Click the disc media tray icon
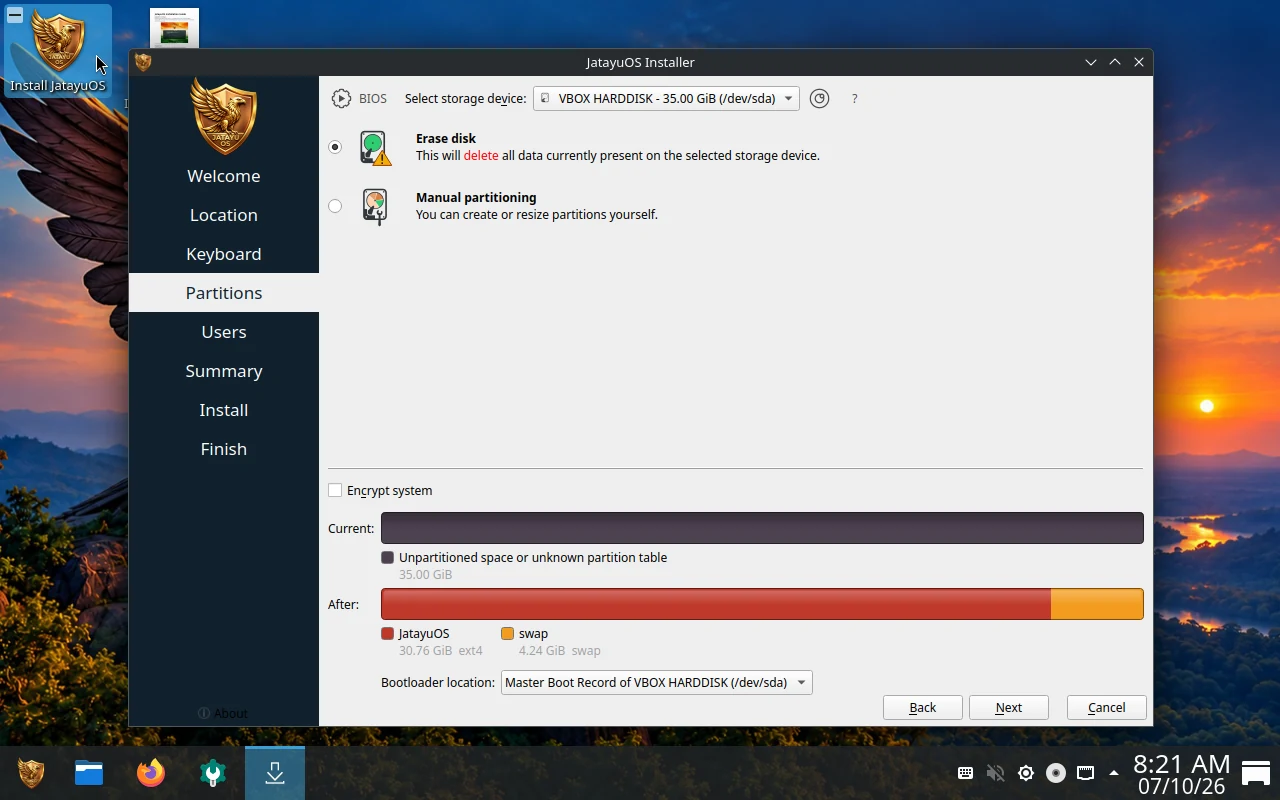This screenshot has height=800, width=1280. 1055,773
